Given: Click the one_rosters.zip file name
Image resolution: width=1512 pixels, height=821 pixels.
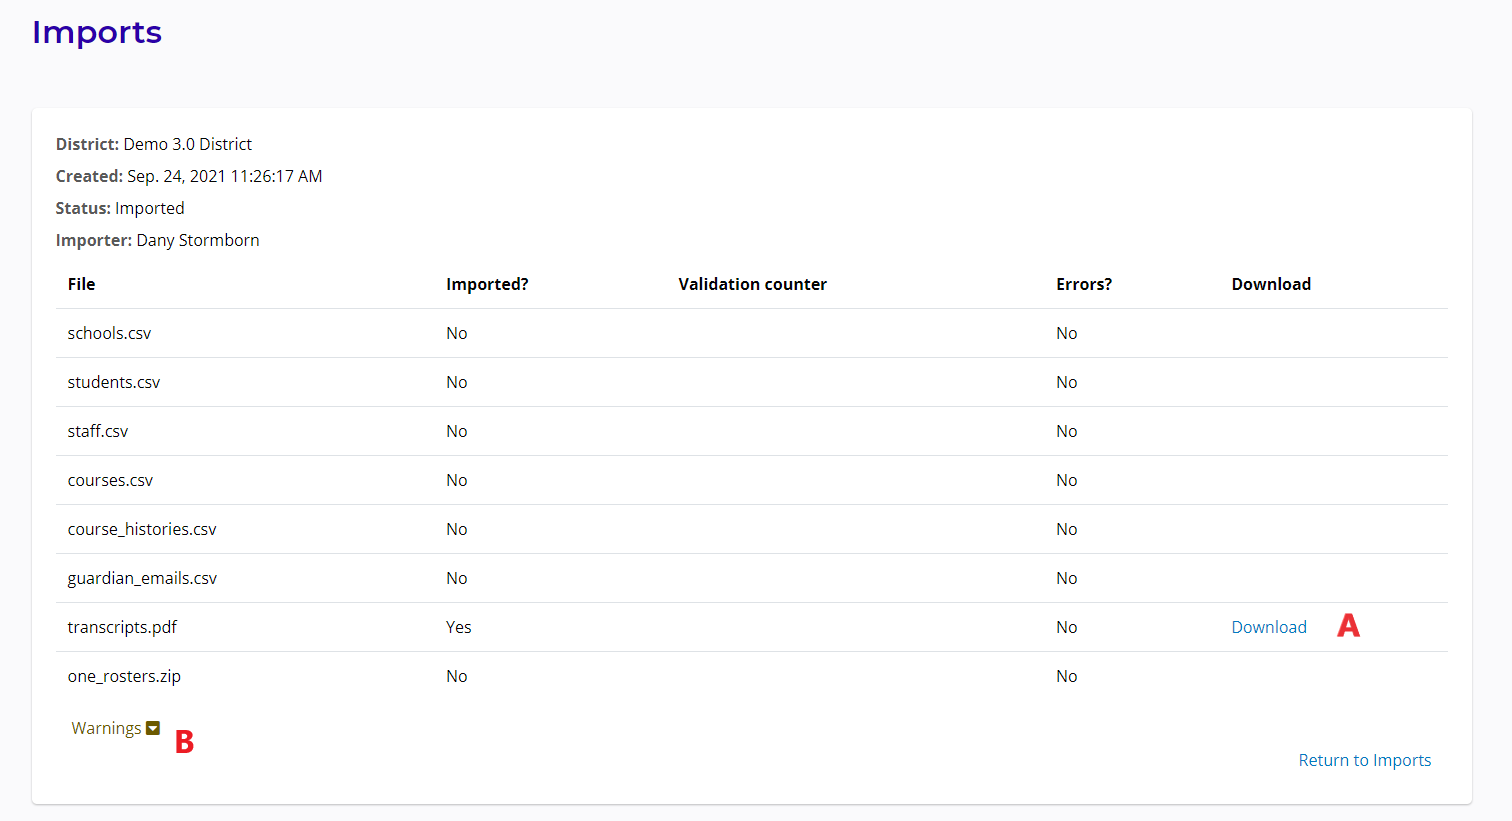Looking at the screenshot, I should point(124,676).
